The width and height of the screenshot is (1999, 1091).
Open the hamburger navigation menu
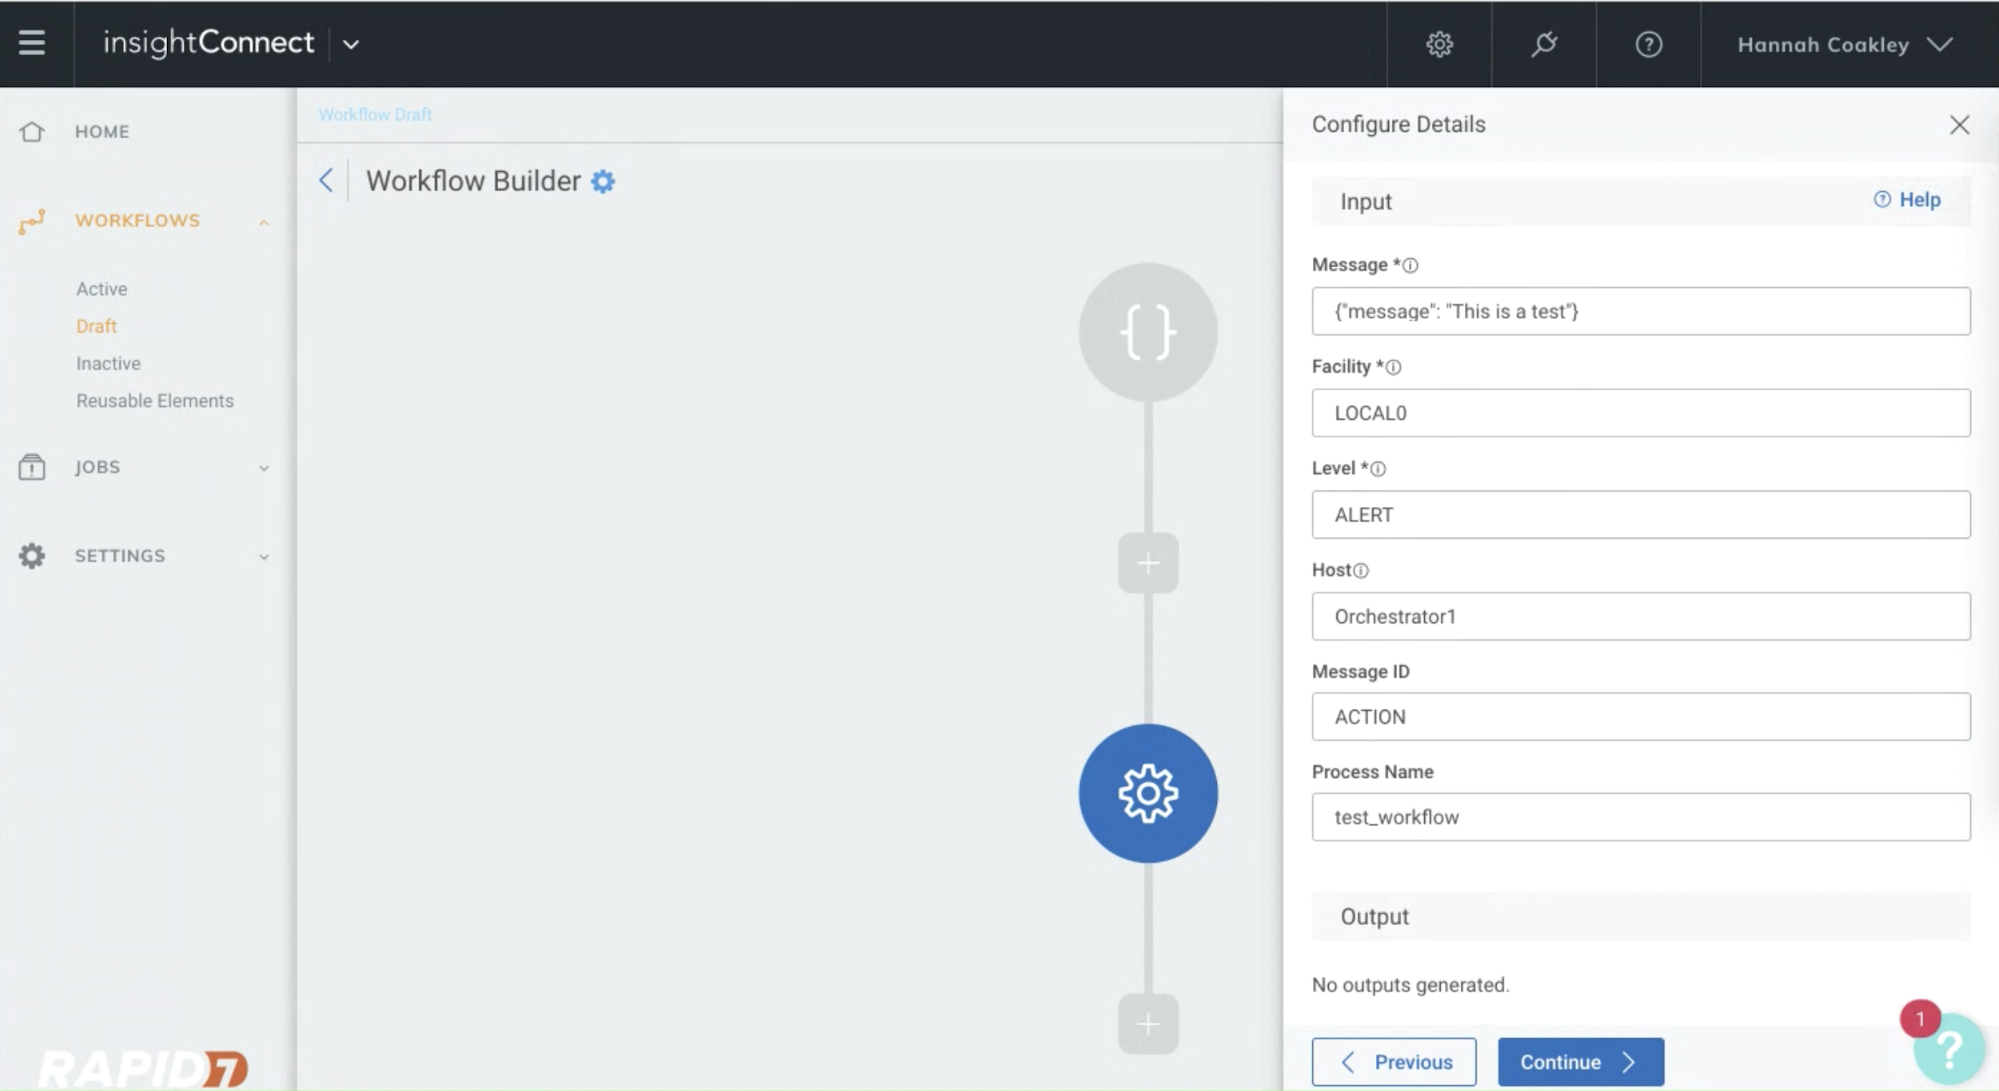pos(32,43)
